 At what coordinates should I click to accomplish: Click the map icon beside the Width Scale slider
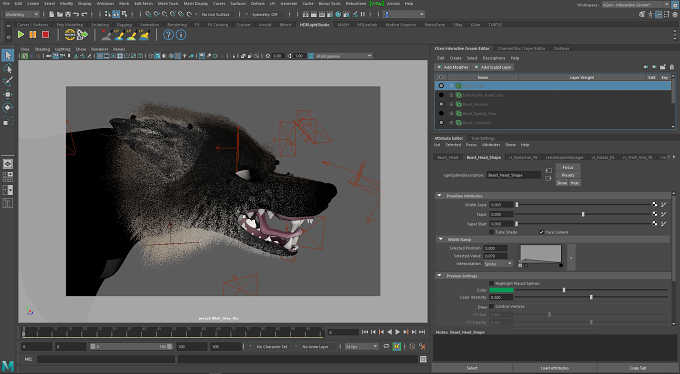(x=655, y=204)
